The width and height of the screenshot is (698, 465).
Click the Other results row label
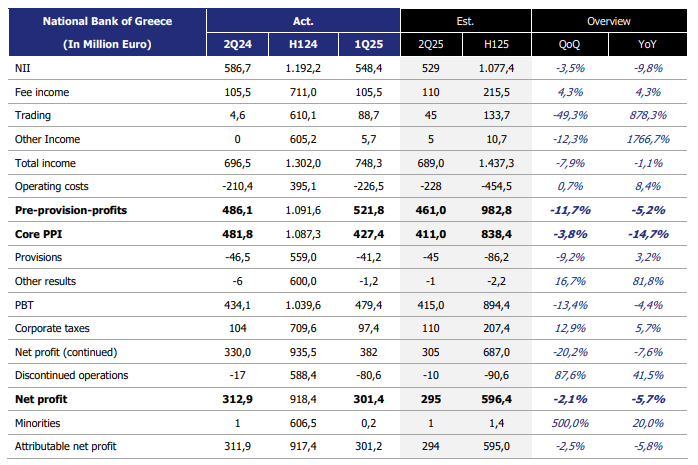click(x=45, y=281)
